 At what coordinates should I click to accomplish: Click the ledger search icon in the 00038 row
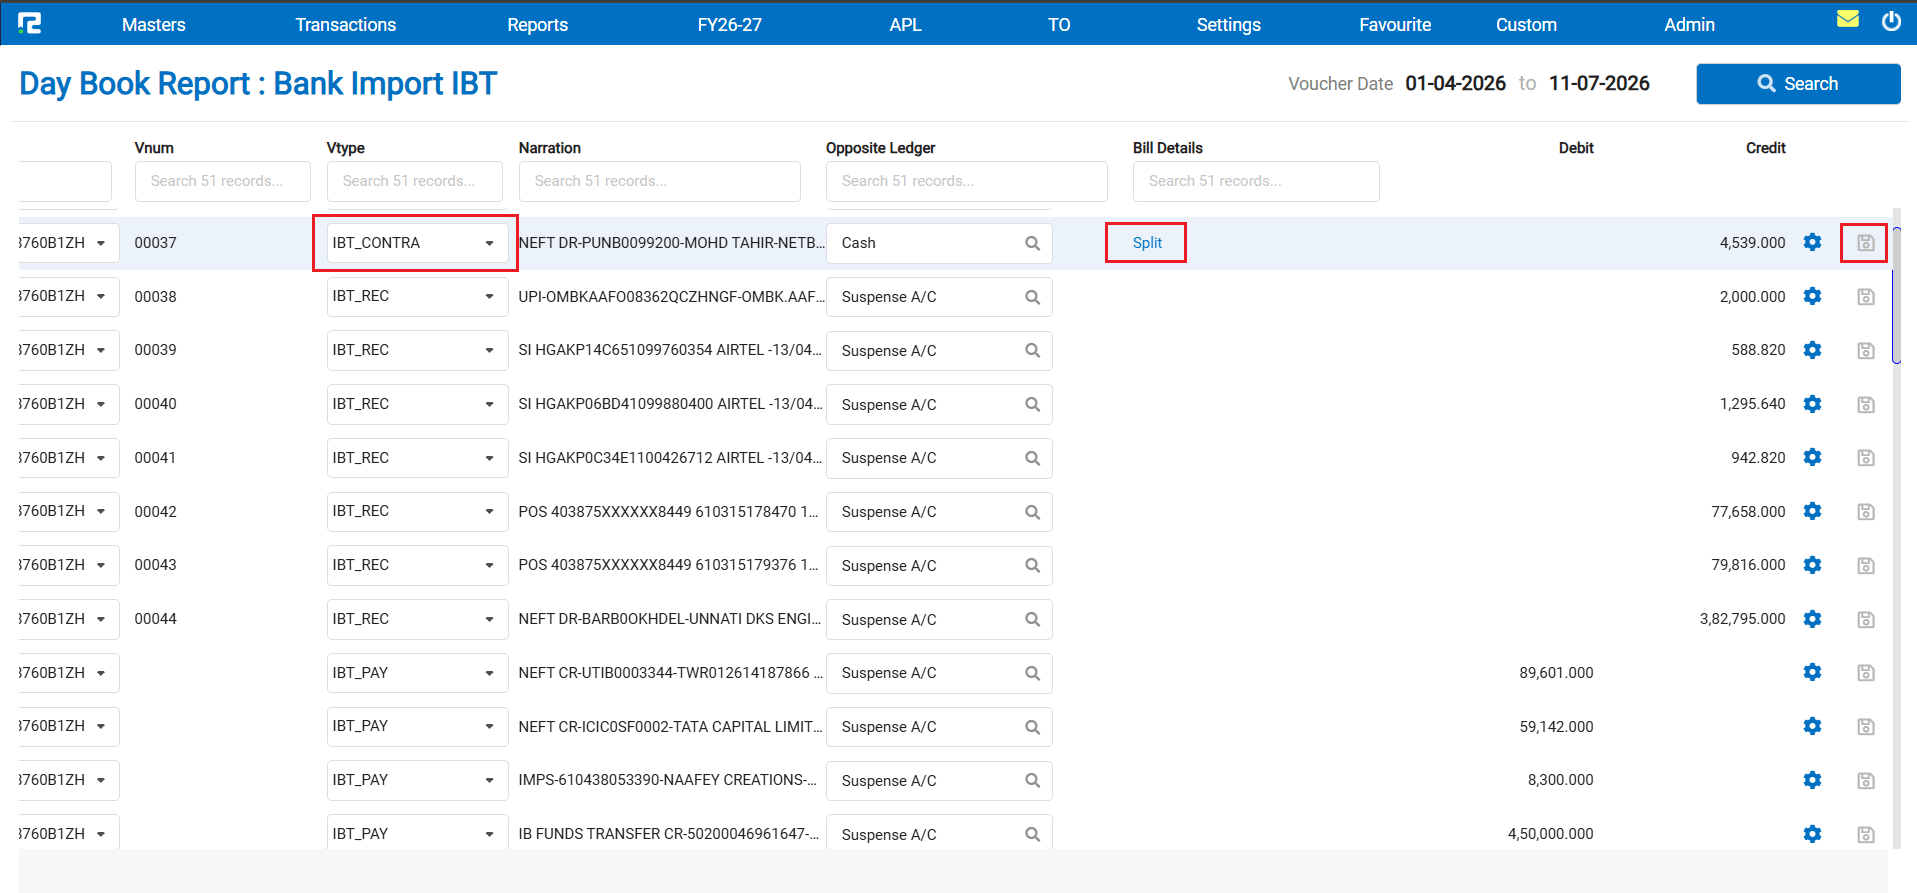tap(1032, 297)
